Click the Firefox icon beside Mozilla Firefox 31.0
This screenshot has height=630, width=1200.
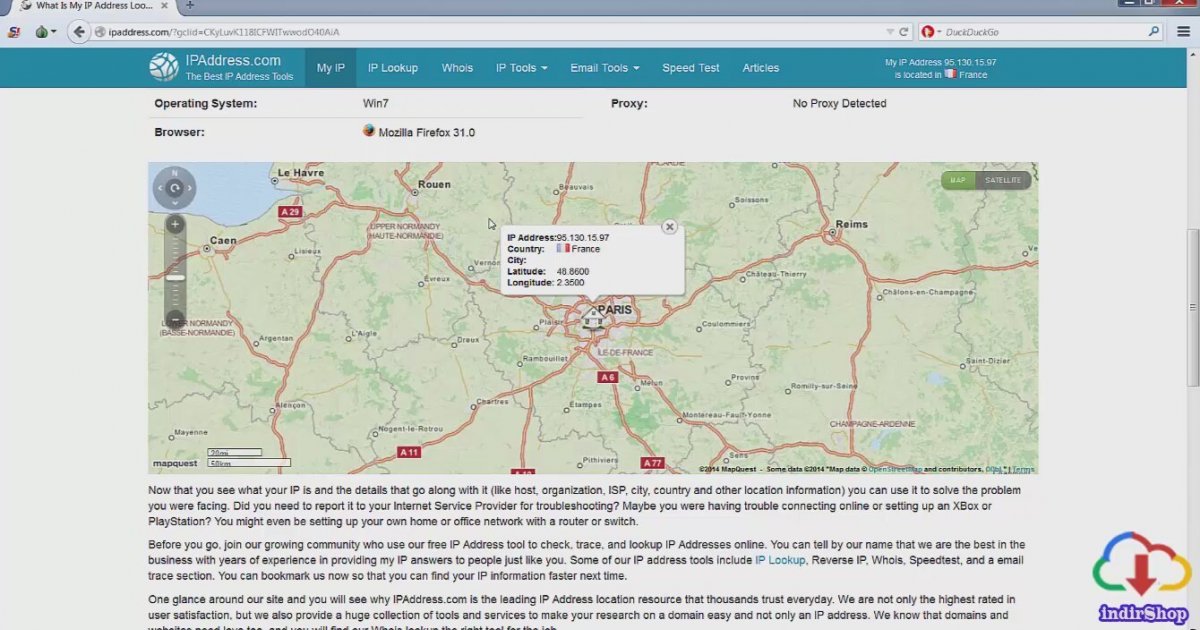point(369,131)
